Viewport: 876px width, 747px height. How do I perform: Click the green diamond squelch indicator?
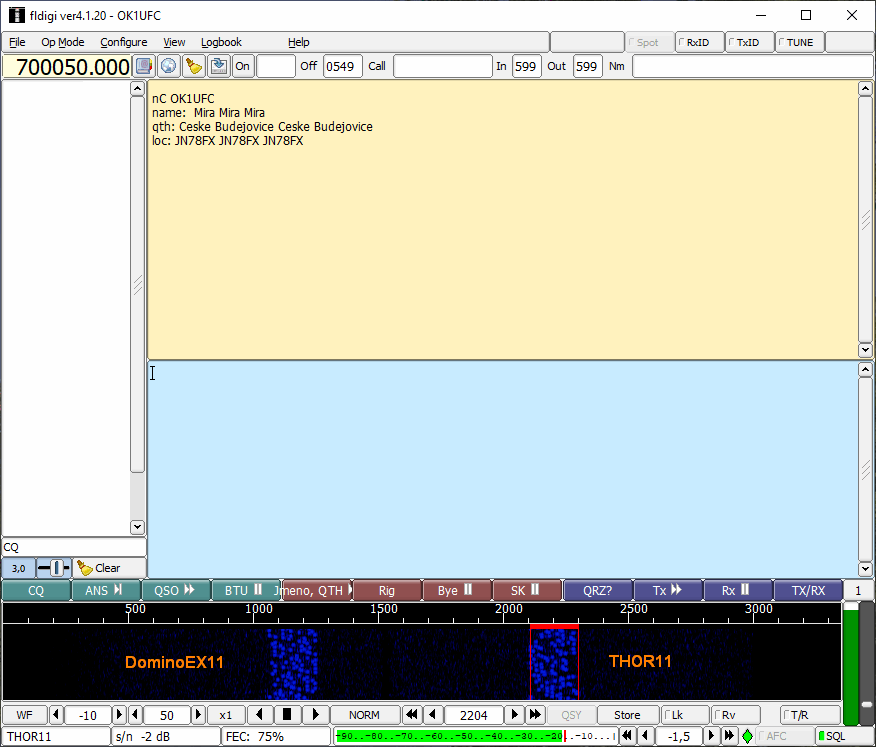747,736
